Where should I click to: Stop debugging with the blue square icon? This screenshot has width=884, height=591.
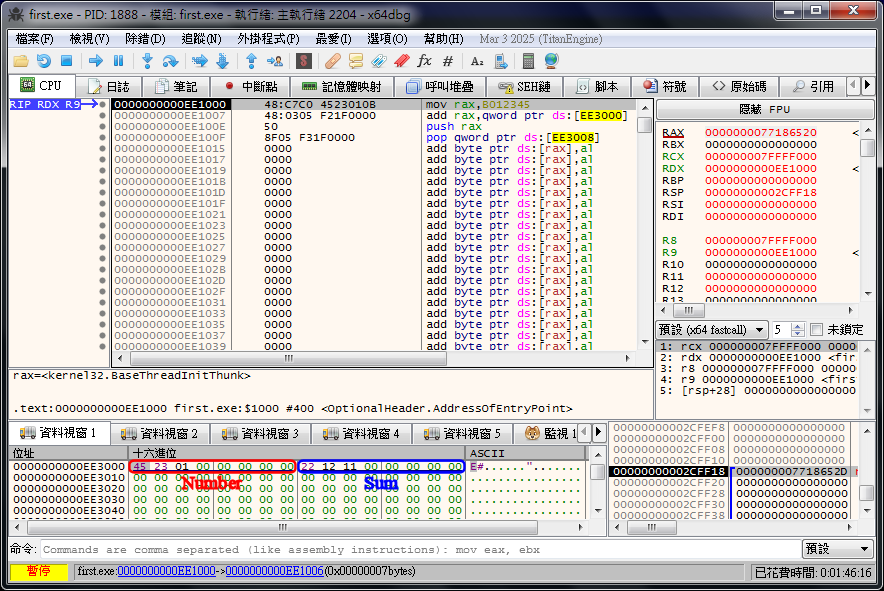pos(66,61)
